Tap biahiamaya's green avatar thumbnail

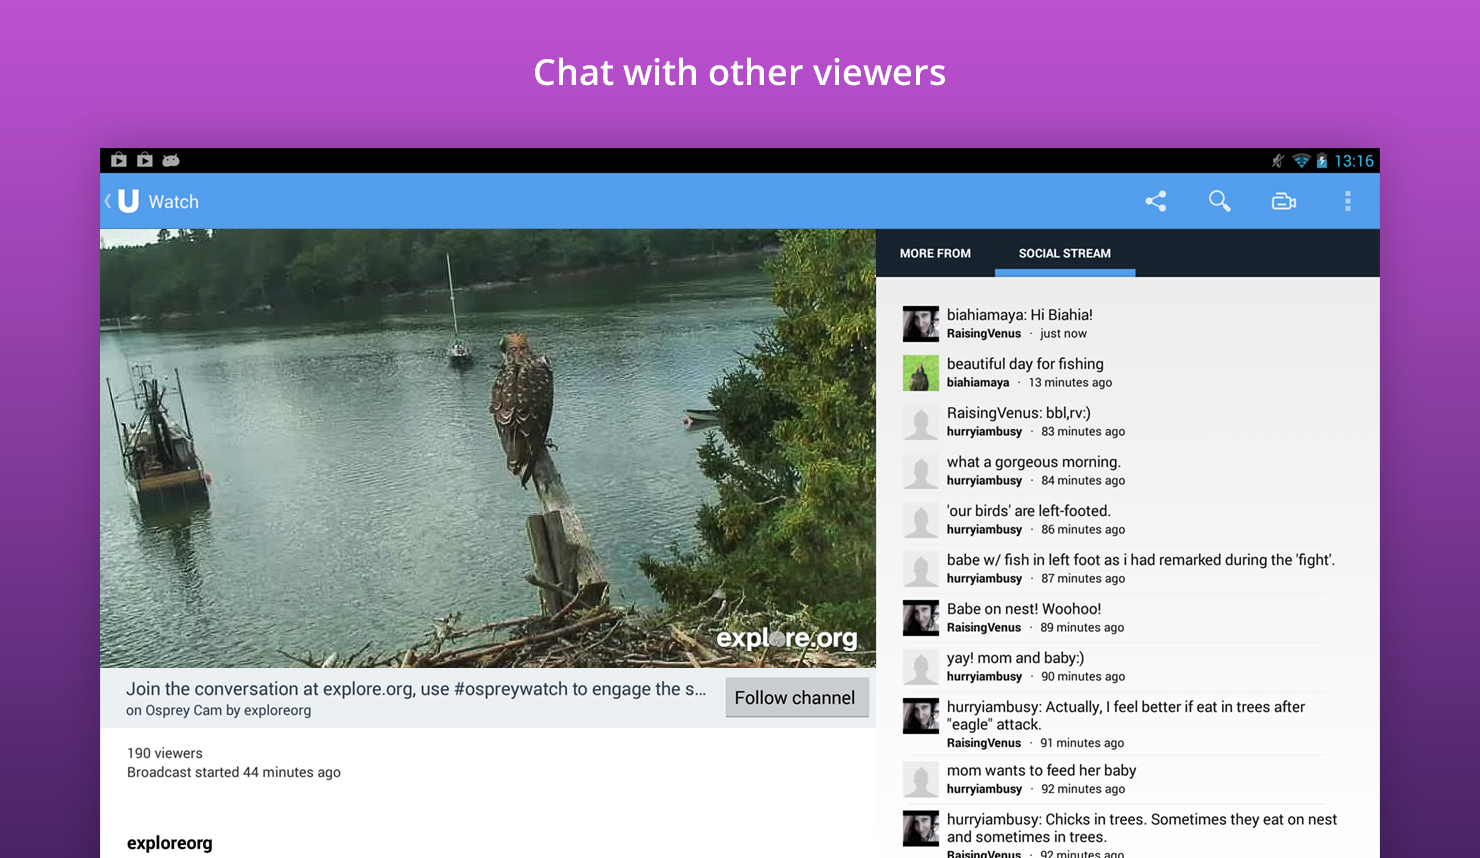(920, 372)
